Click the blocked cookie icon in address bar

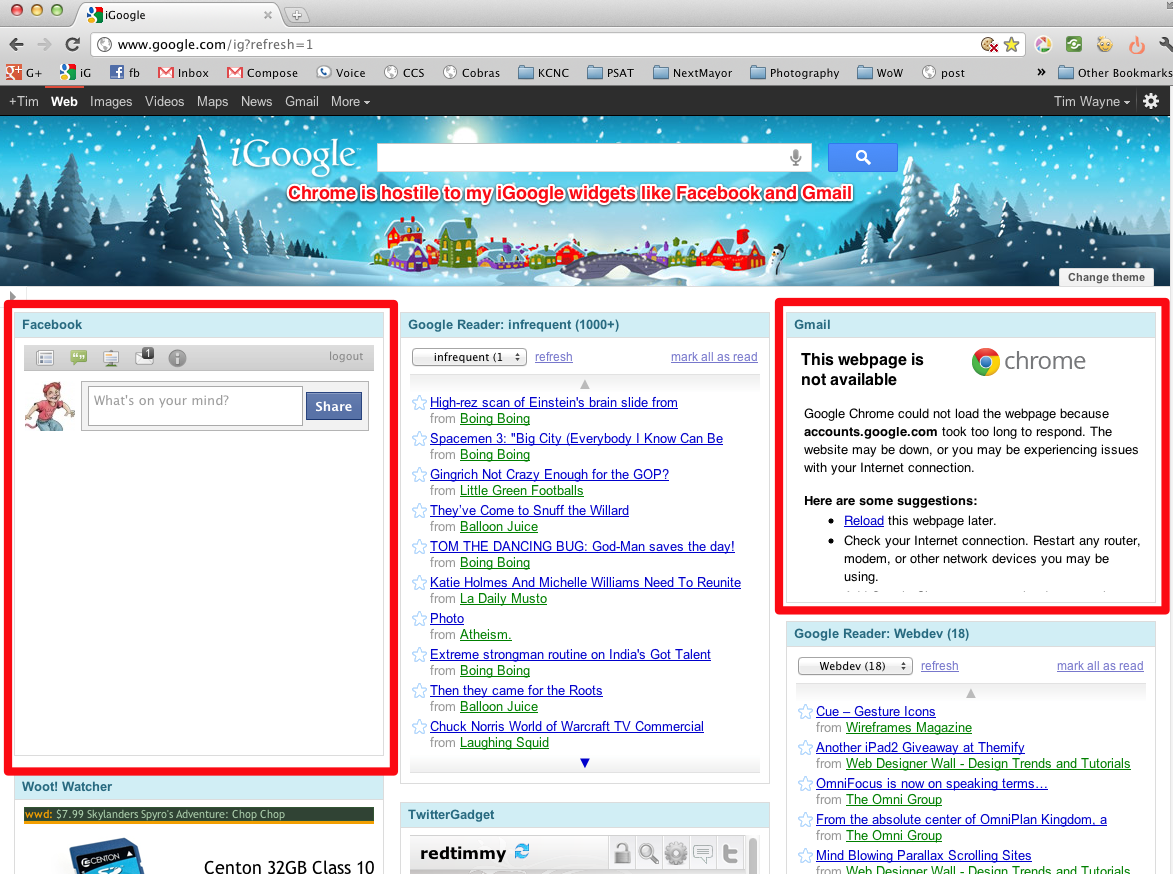coord(989,45)
